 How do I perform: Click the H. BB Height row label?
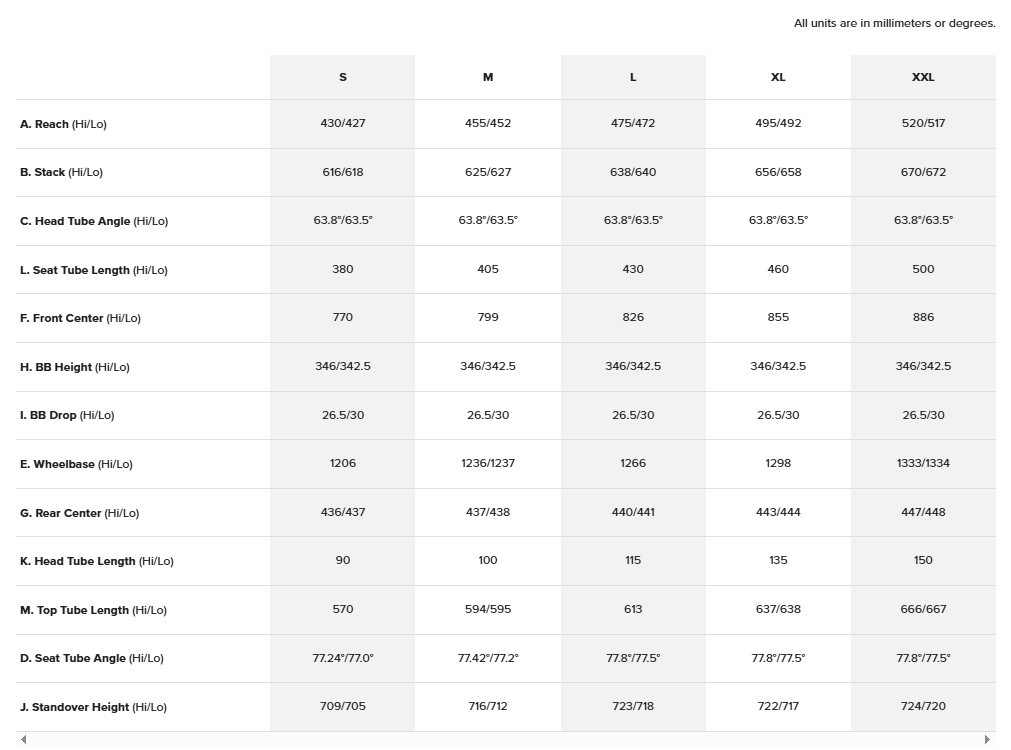coord(75,367)
